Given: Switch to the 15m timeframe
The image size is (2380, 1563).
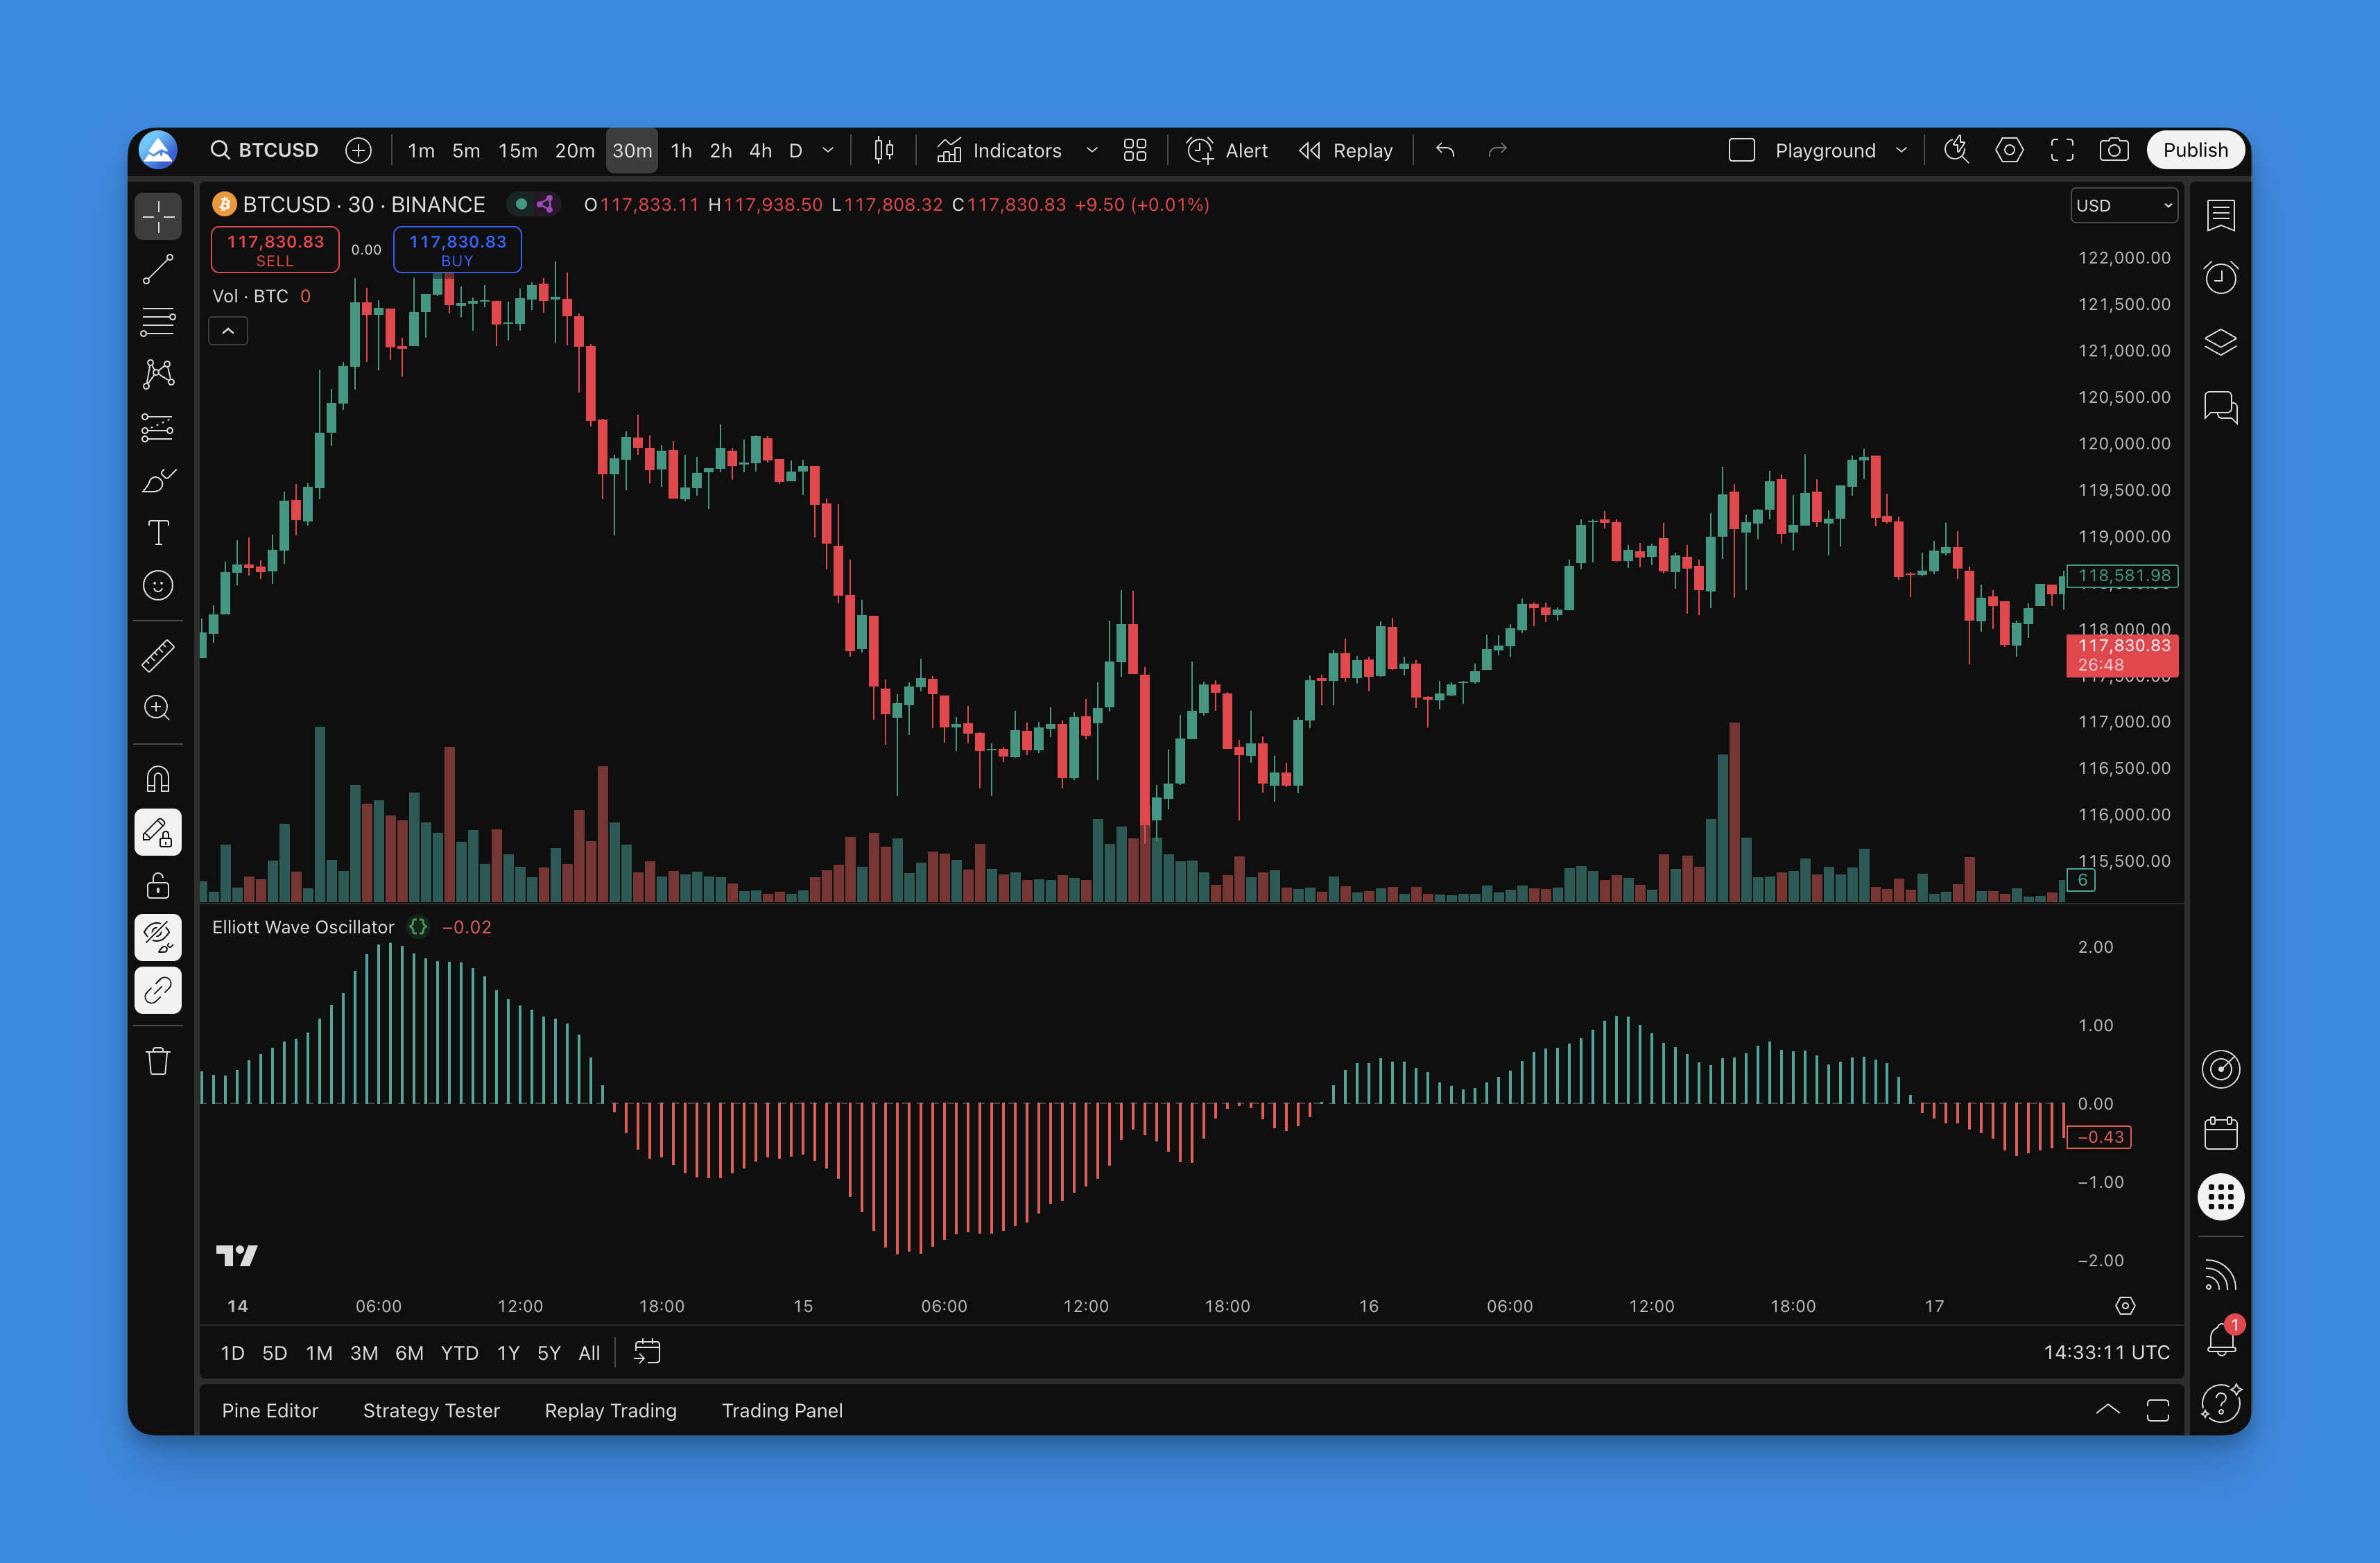Looking at the screenshot, I should click(x=518, y=150).
